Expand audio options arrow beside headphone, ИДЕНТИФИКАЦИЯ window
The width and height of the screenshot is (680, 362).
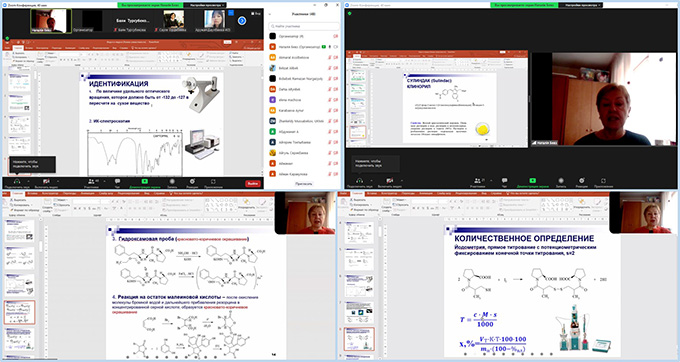click(x=29, y=181)
